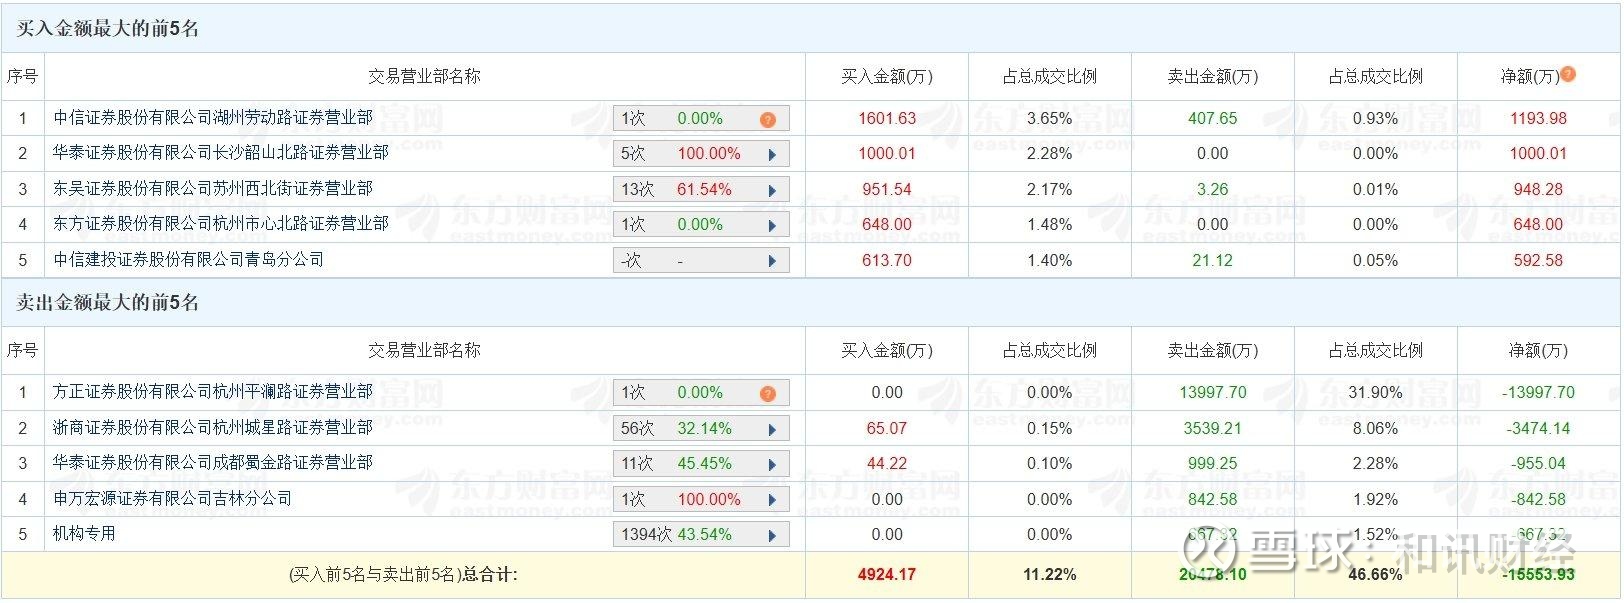The height and width of the screenshot is (603, 1624).
Task: Expand 机构专用 history with blue arrow
Action: (772, 535)
